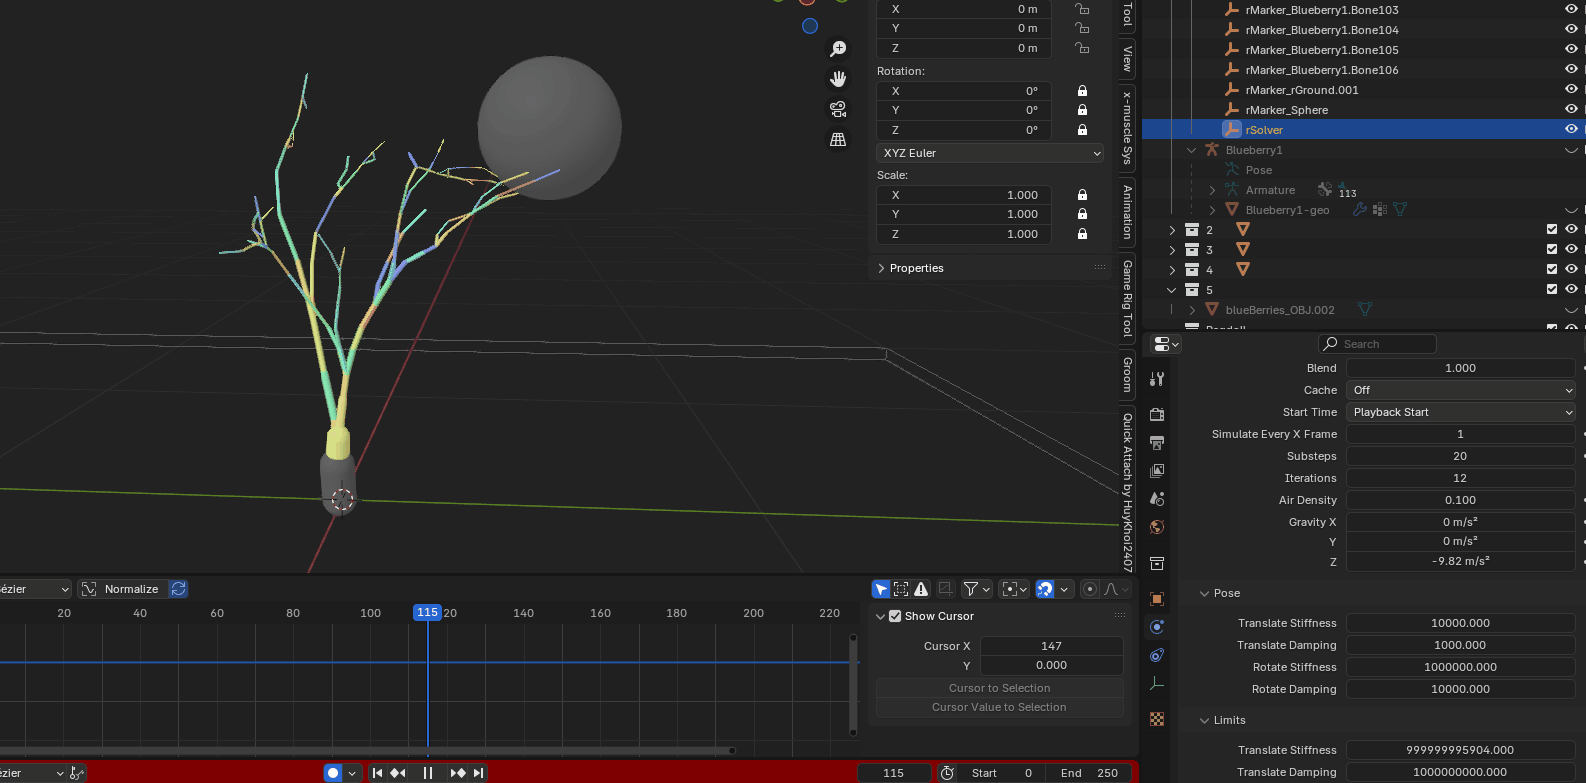Click the Use Preview Range stopwatch icon

[947, 773]
